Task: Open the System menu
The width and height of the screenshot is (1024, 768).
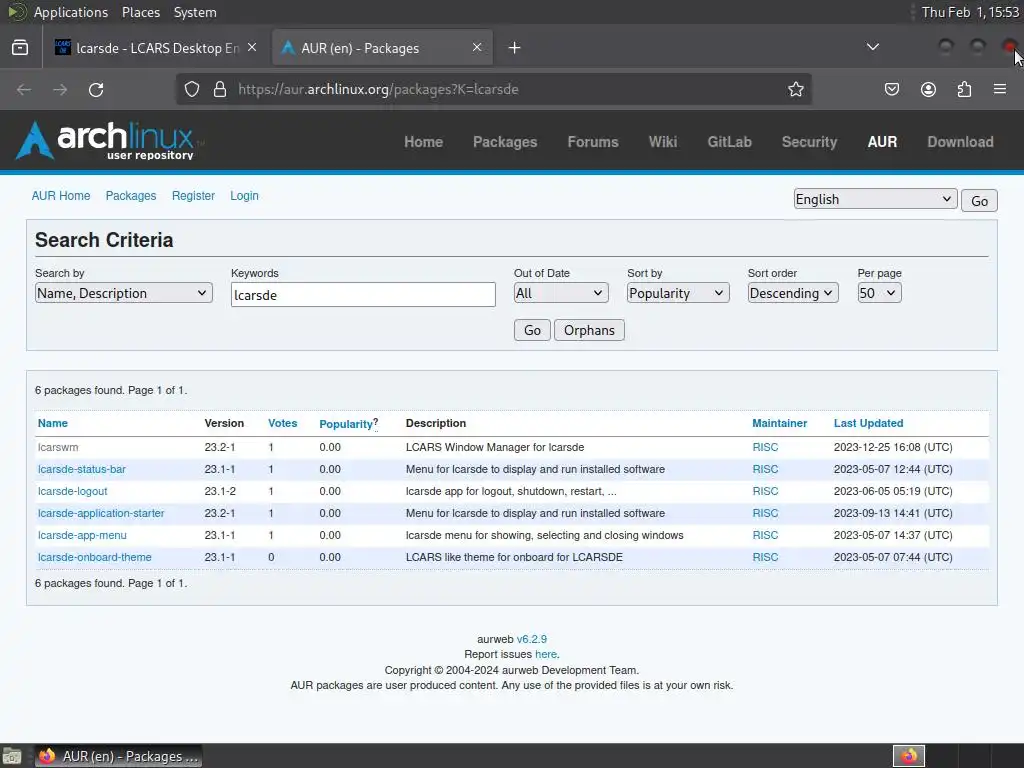Action: [195, 12]
